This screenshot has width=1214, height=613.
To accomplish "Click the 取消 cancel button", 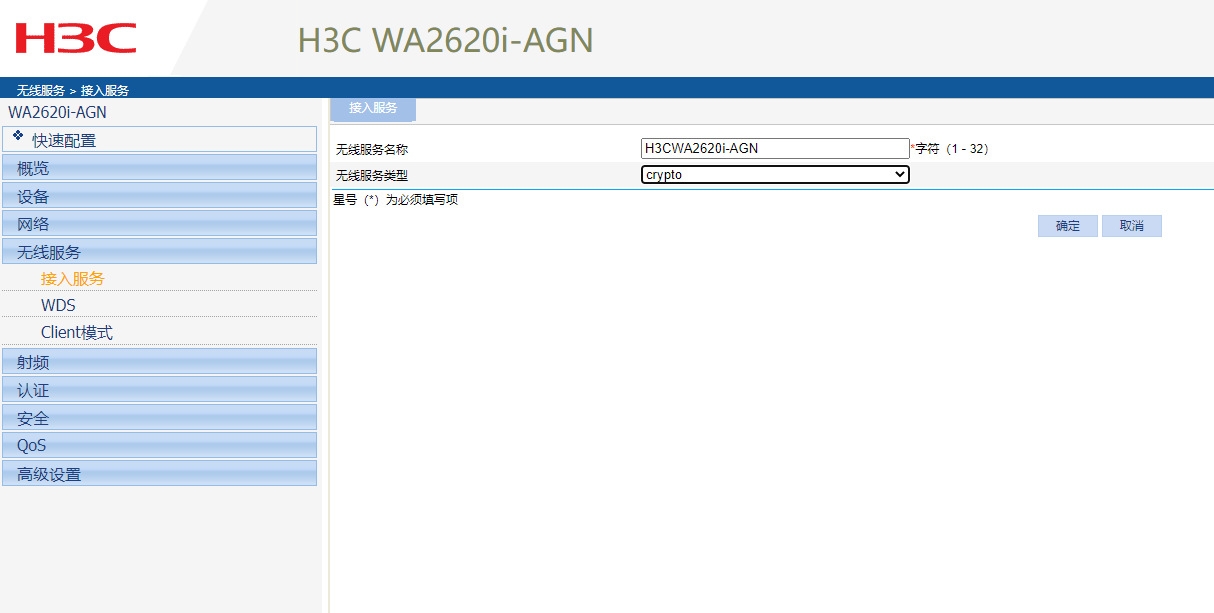I will point(1131,225).
